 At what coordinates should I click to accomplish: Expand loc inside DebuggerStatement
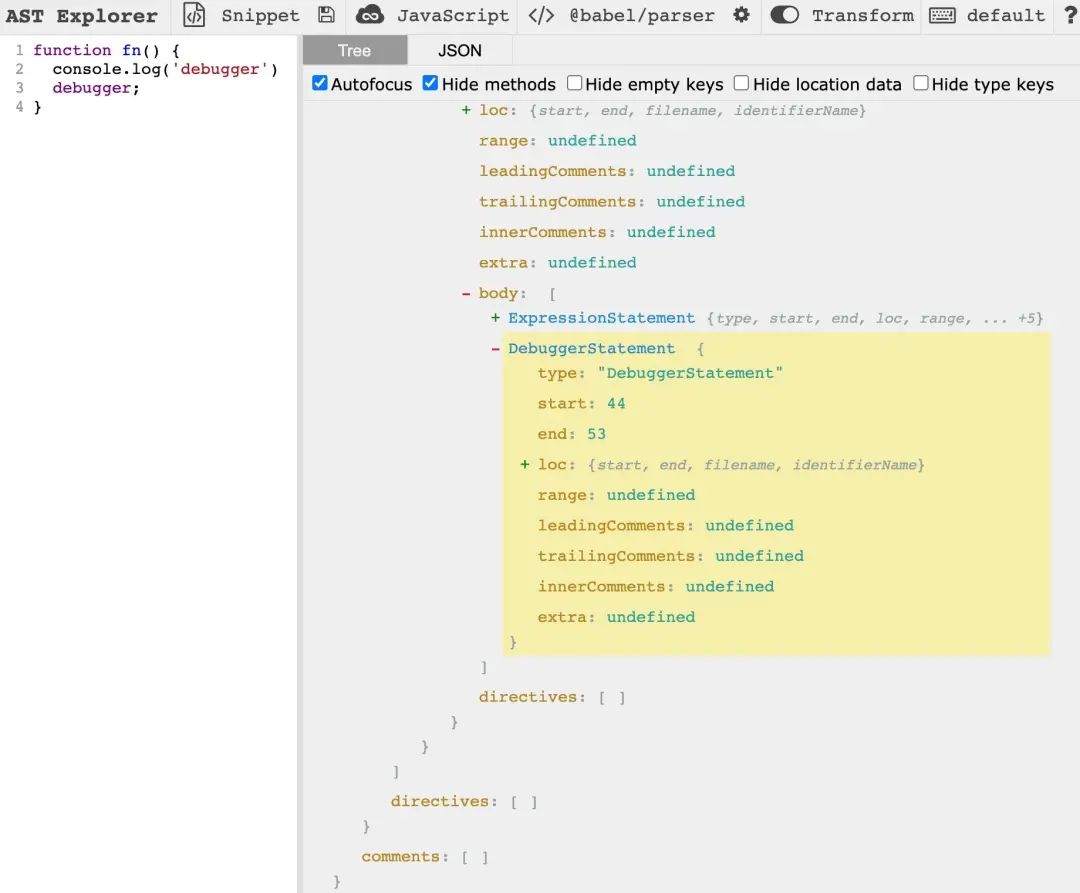pos(525,465)
